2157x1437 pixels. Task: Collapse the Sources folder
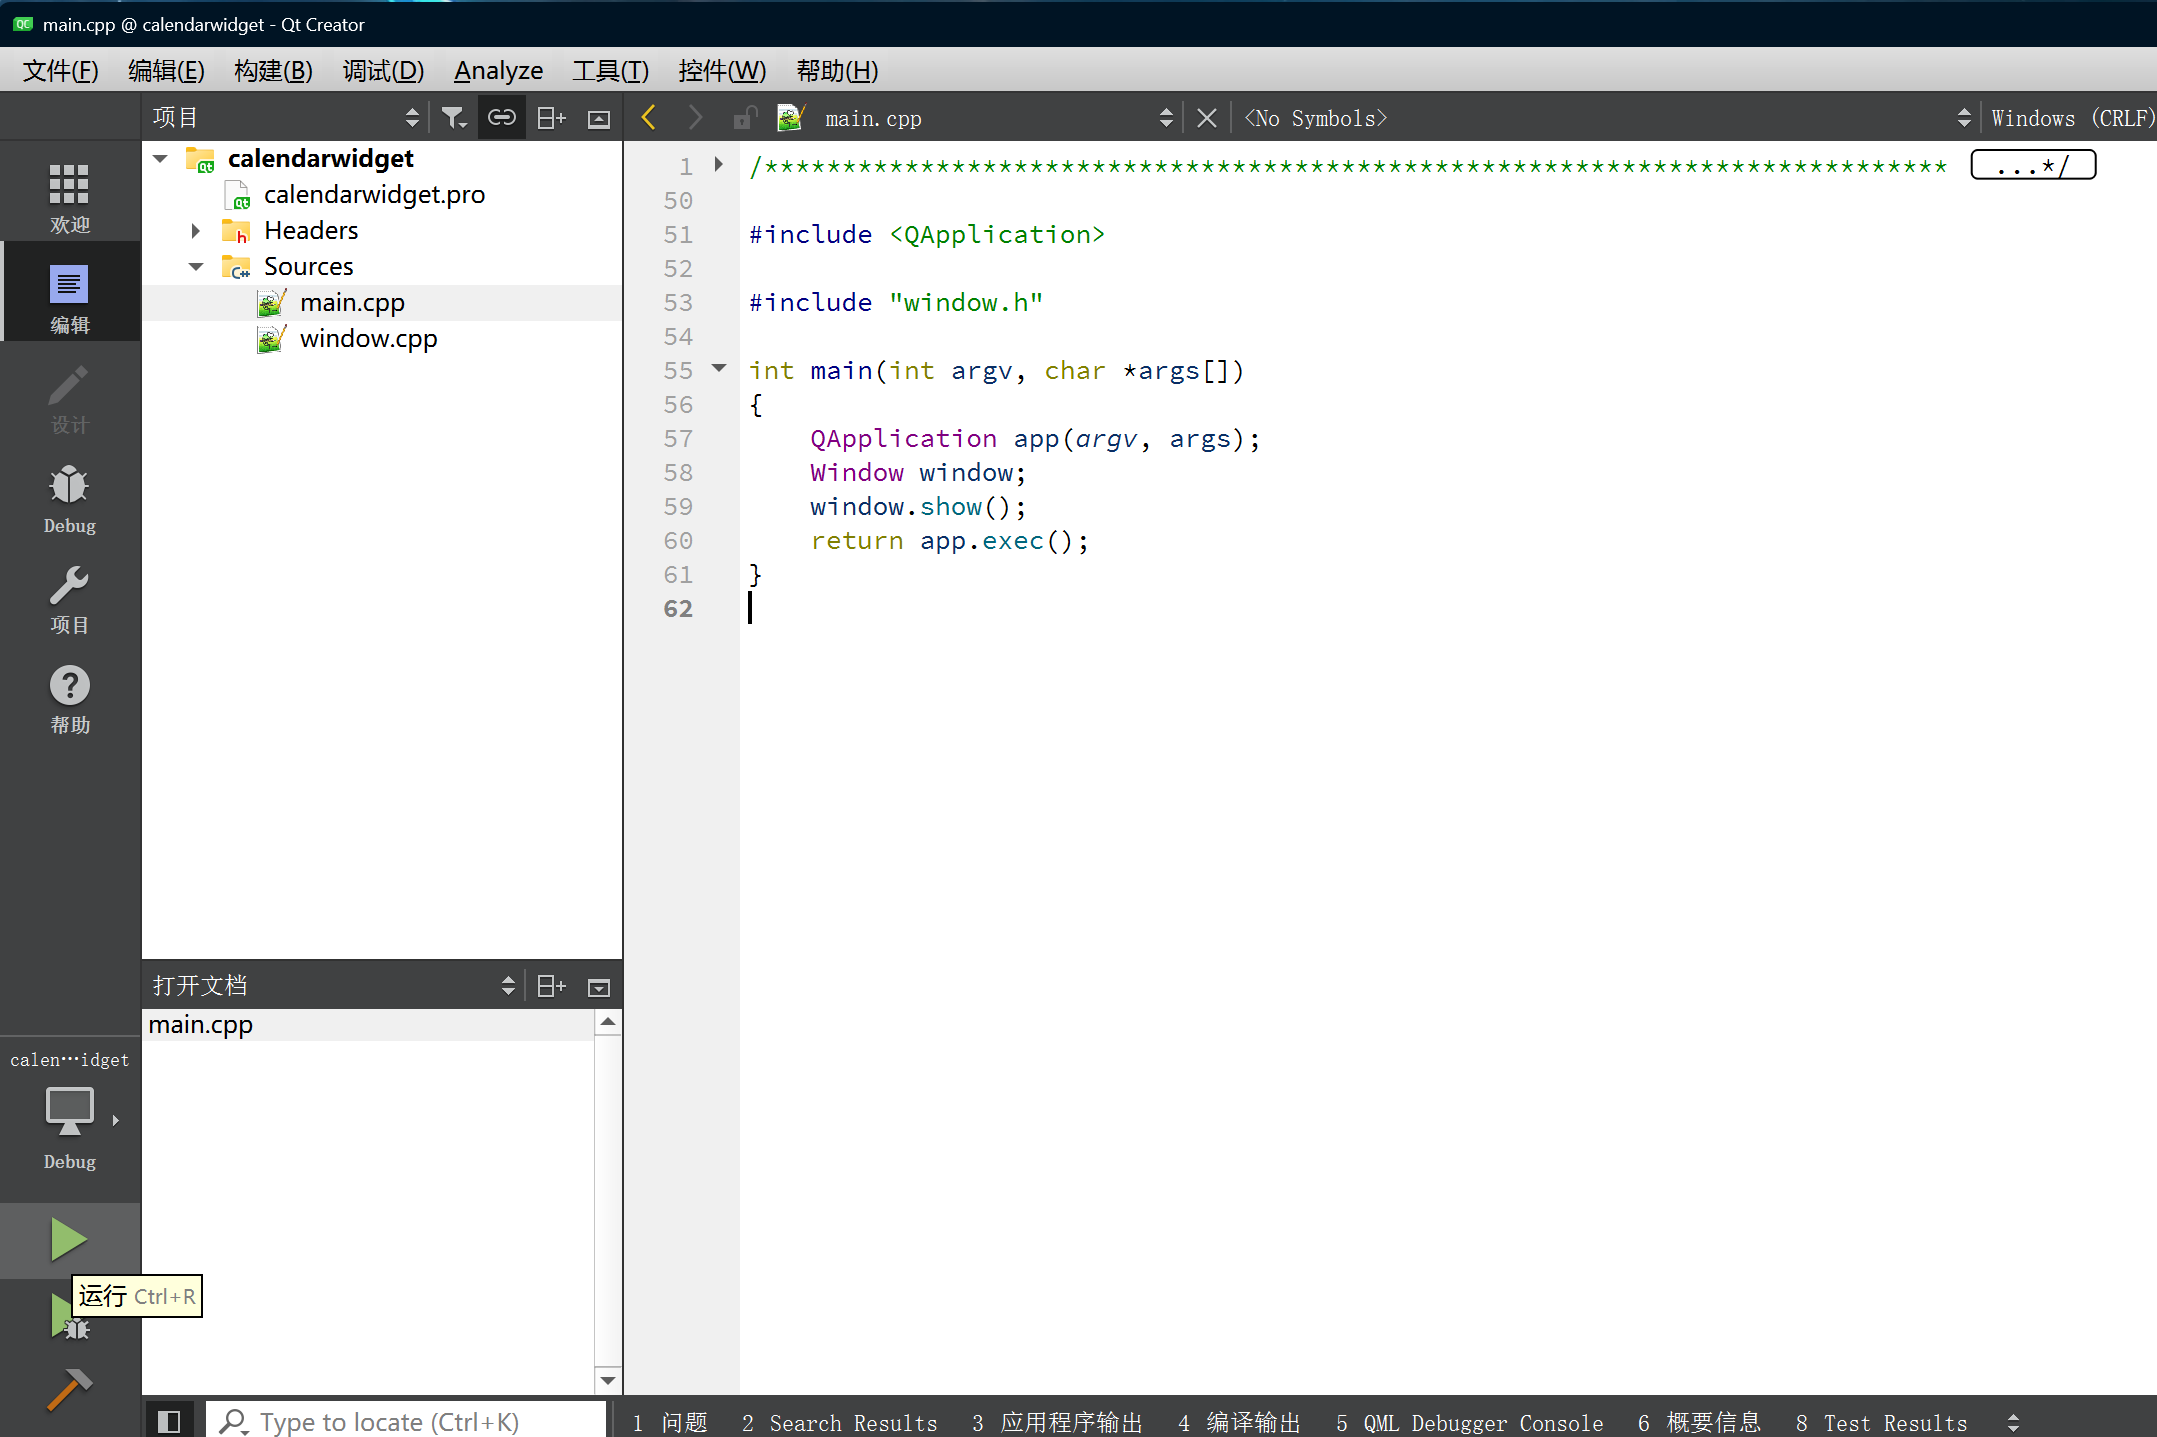196,267
